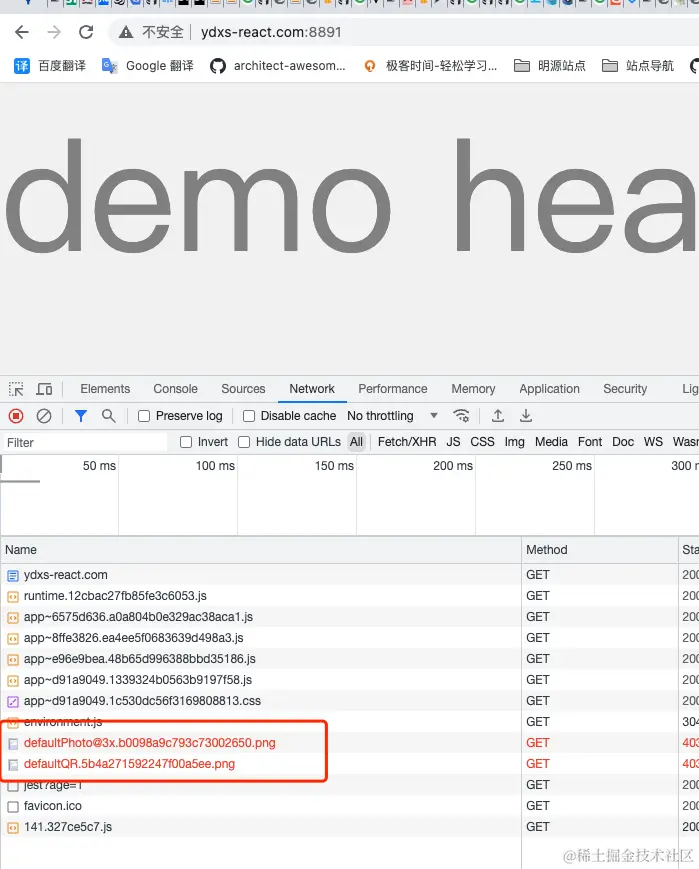Filter requests by CSS

(x=482, y=442)
